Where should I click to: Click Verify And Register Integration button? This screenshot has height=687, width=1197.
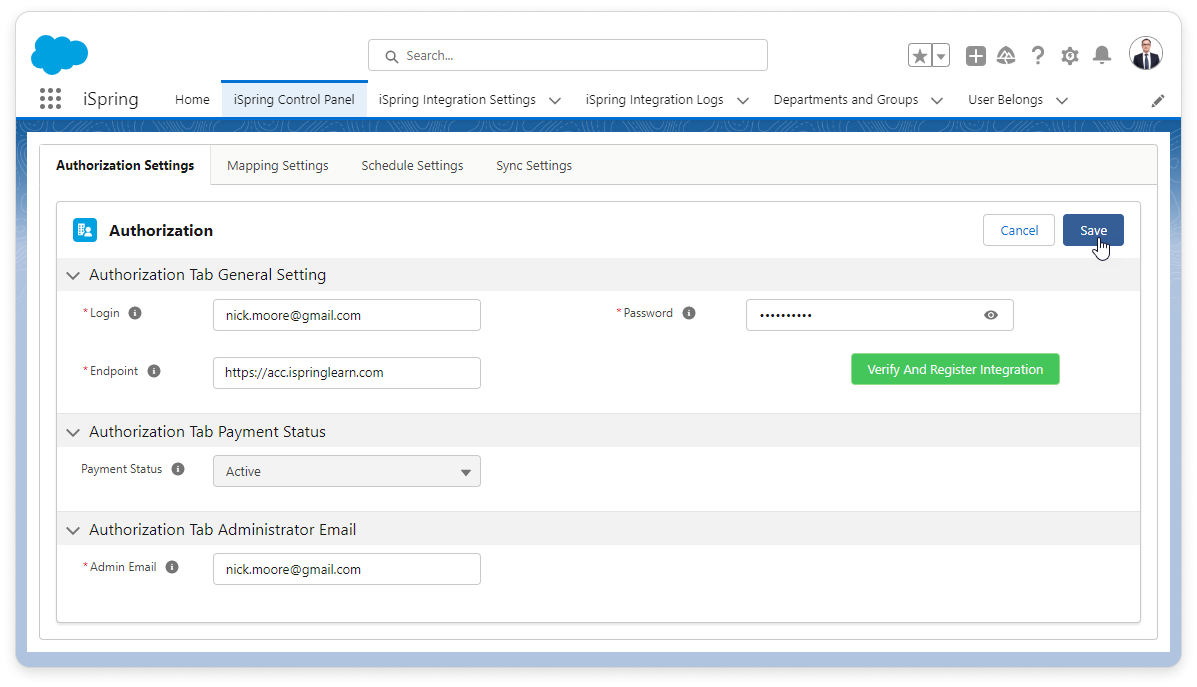(x=955, y=369)
